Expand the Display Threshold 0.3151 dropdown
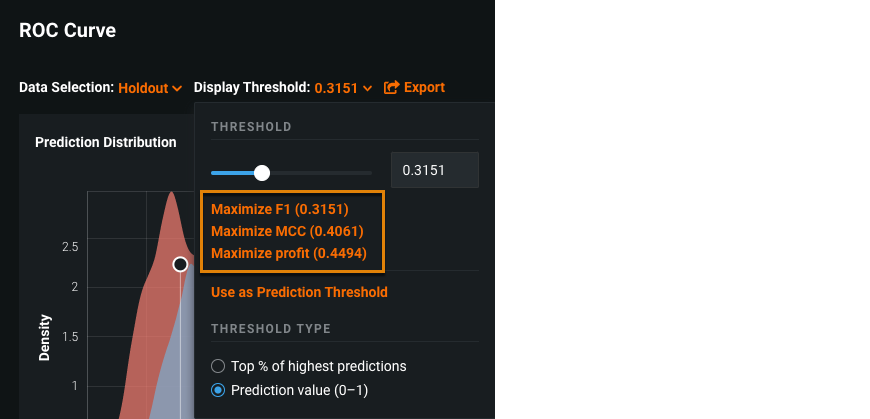This screenshot has width=870, height=419. [x=343, y=88]
